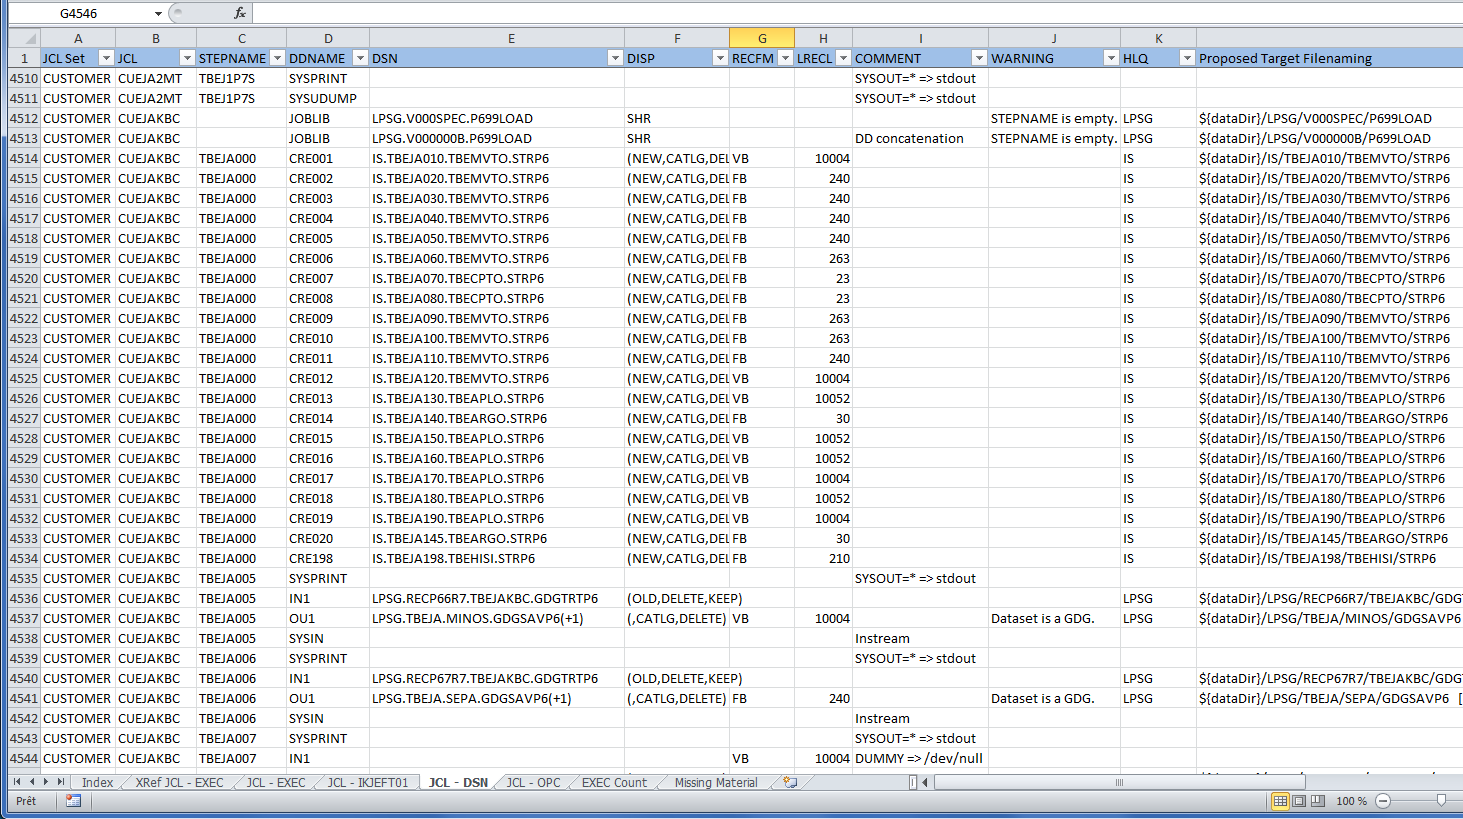Click the Insert Worksheet tab icon
The width and height of the screenshot is (1463, 819).
790,783
